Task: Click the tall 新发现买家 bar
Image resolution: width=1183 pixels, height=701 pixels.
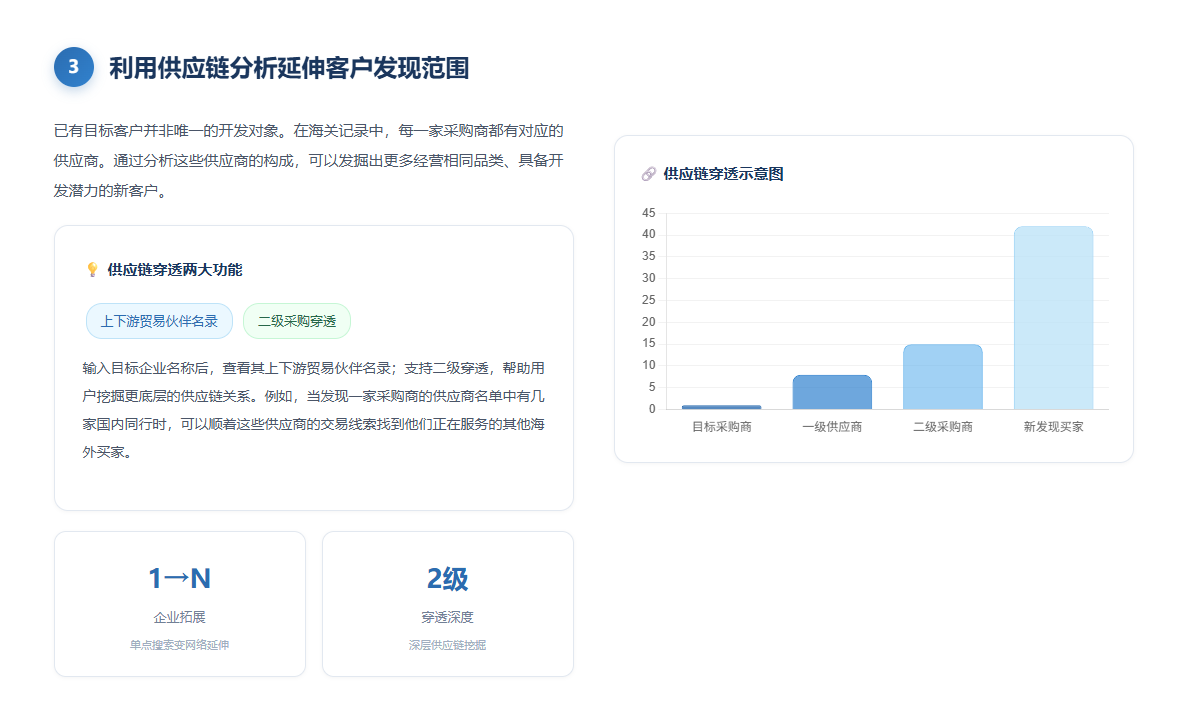Action: [x=1053, y=318]
